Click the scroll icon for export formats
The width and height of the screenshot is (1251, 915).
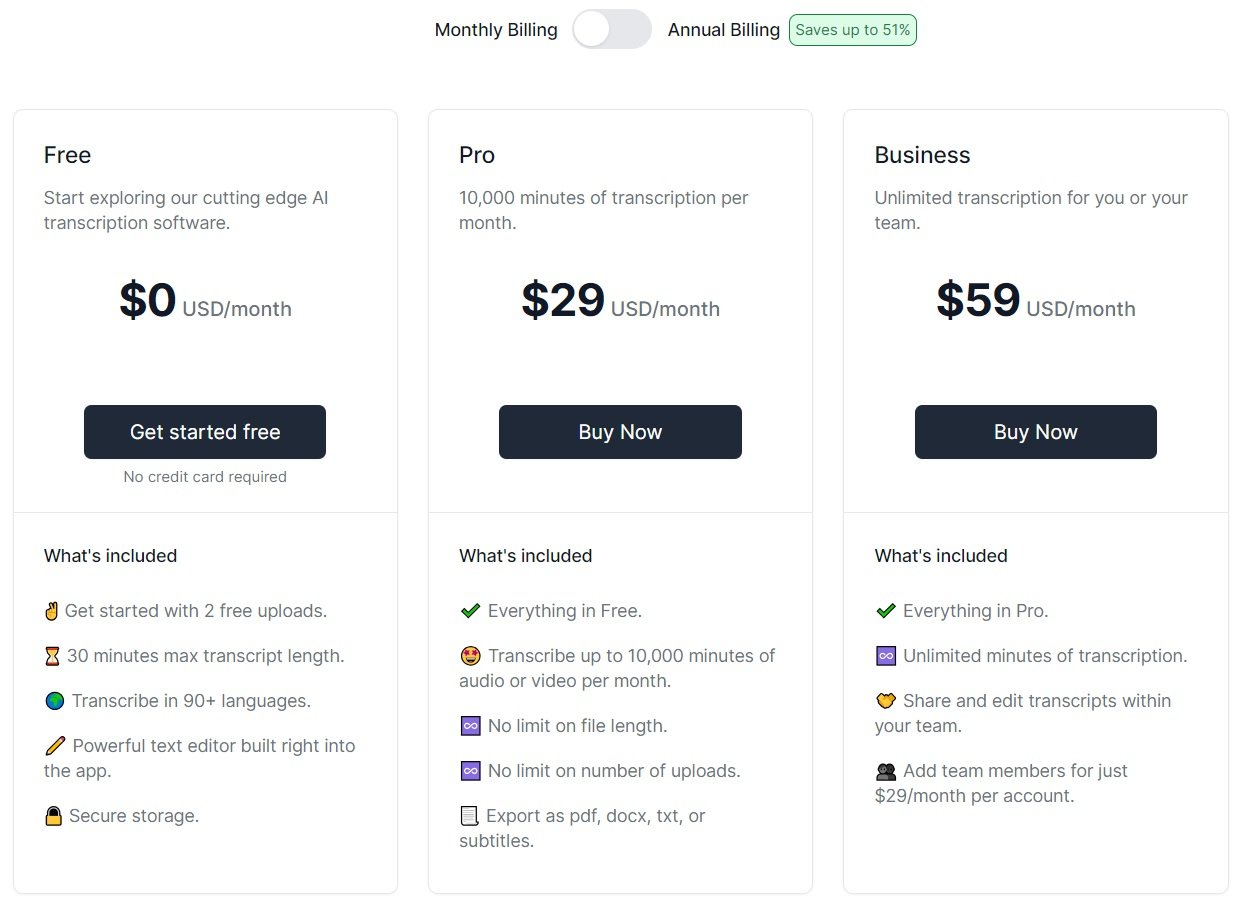(x=469, y=815)
